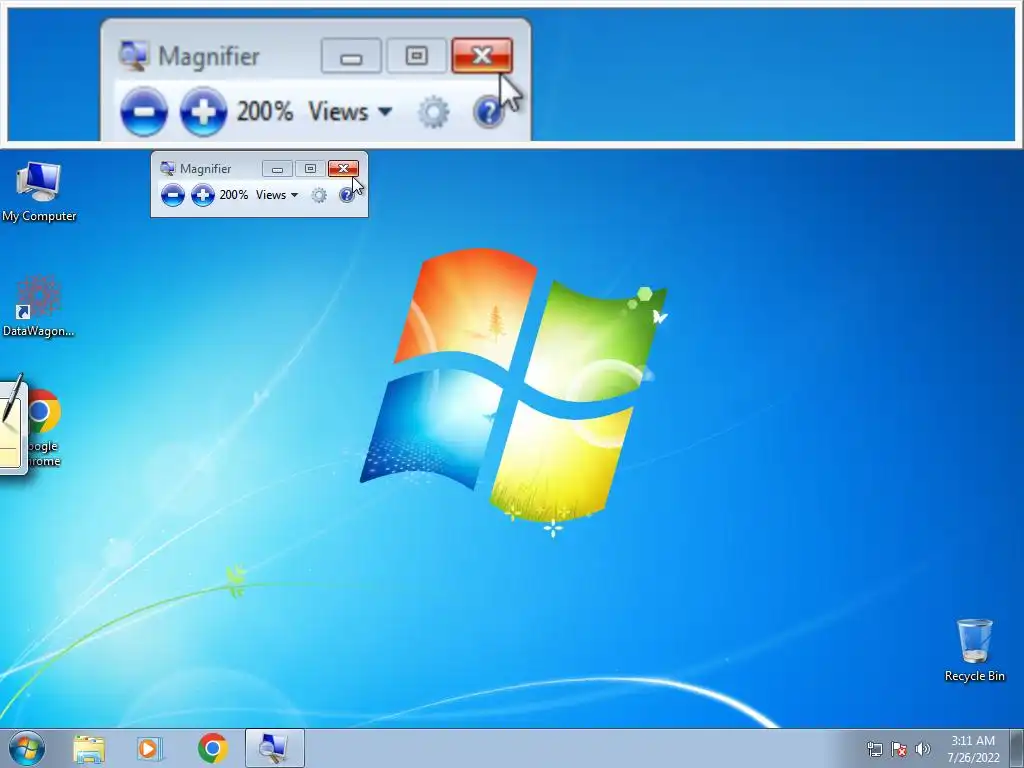Open Magnifier Options gear in the small Magnifier window
This screenshot has height=768, width=1024.
tap(319, 195)
